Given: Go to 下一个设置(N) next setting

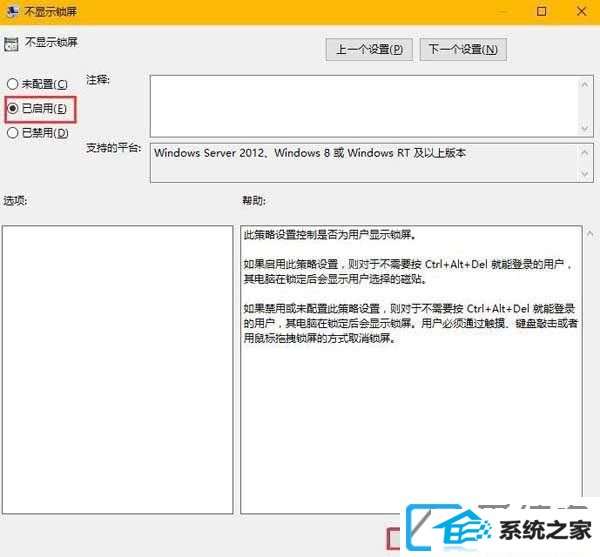Looking at the screenshot, I should [x=463, y=49].
